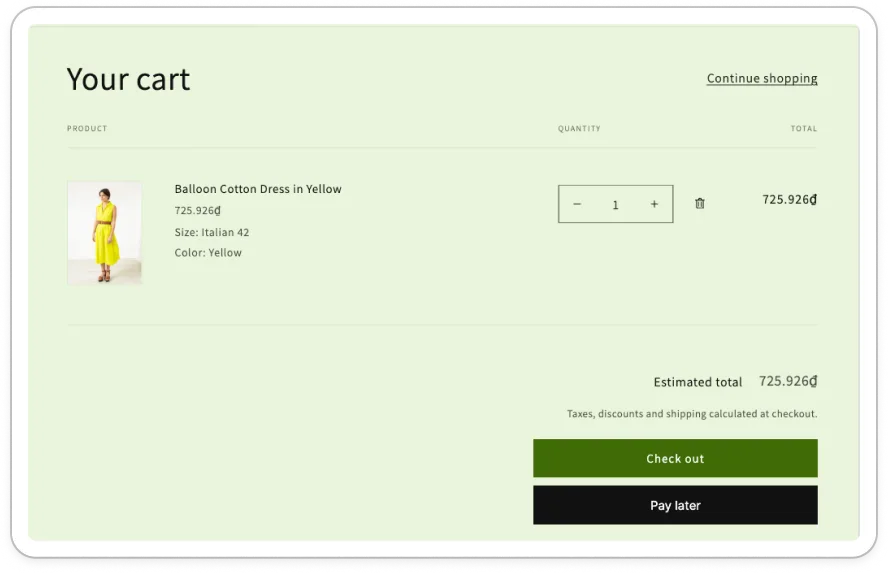The image size is (888, 573).
Task: Click the 'Your cart' heading
Action: [128, 79]
